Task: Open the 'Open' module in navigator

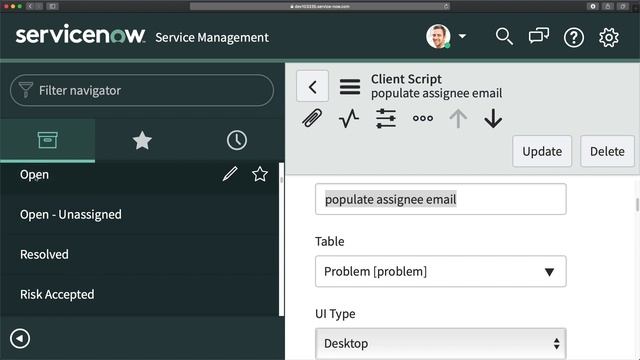Action: [34, 175]
